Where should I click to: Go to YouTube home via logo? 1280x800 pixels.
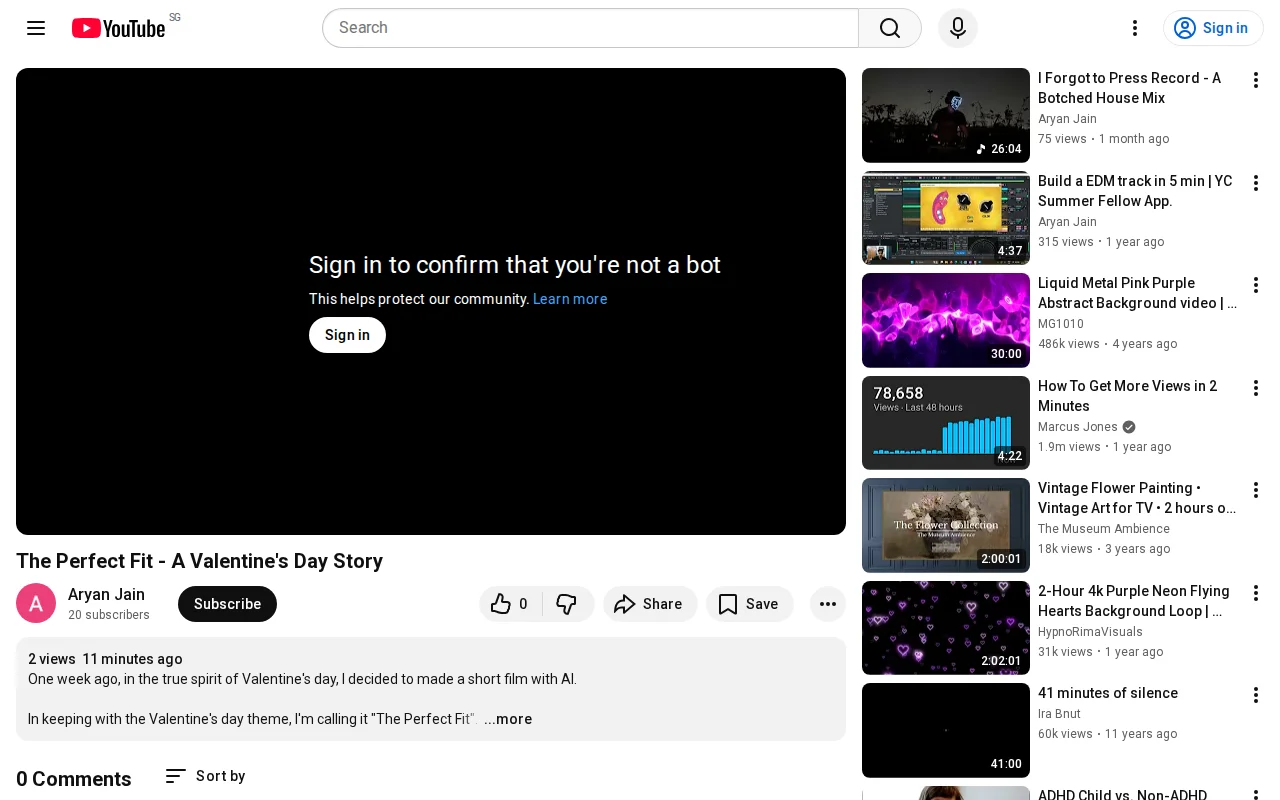pos(119,28)
